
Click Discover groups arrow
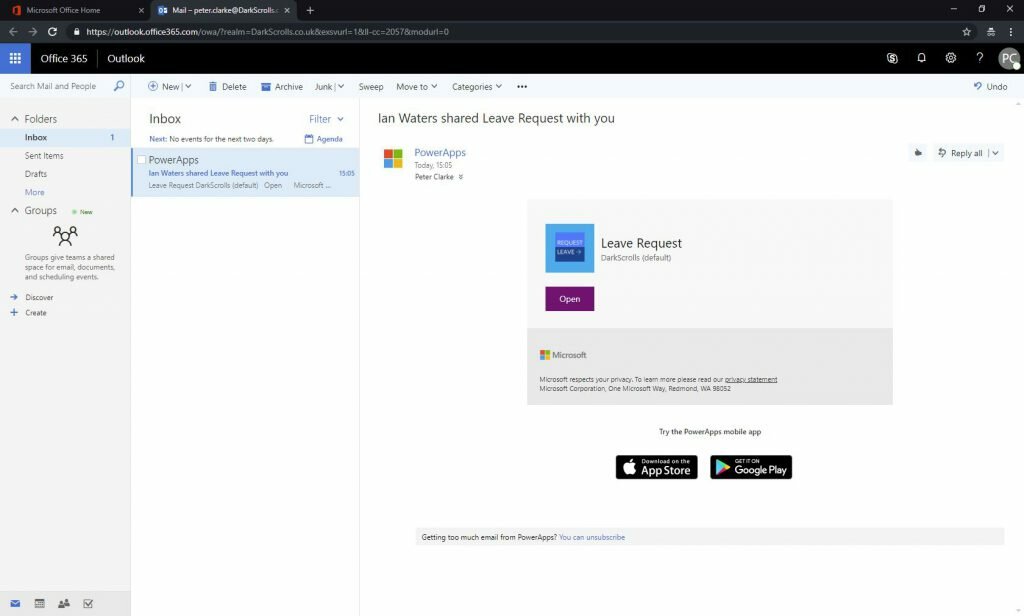click(14, 297)
